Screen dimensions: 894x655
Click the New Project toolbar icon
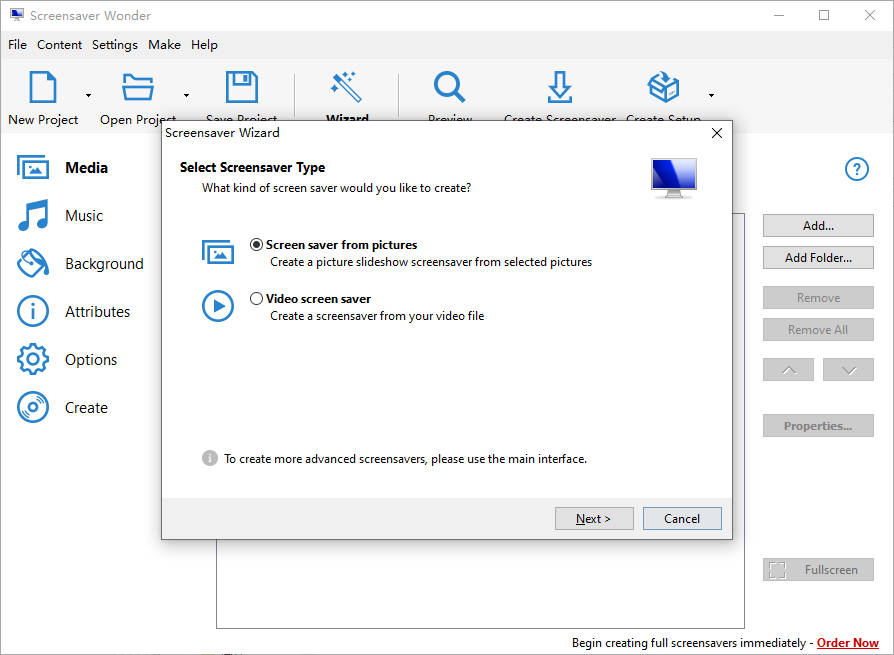tap(43, 88)
